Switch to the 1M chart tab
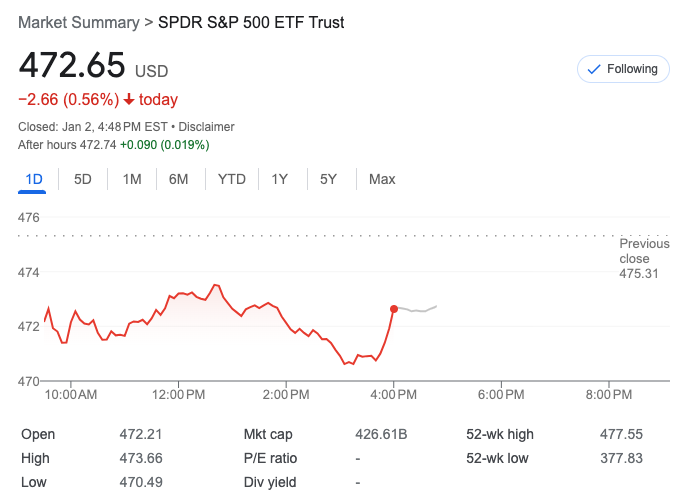Viewport: 681px width, 503px height. [132, 179]
